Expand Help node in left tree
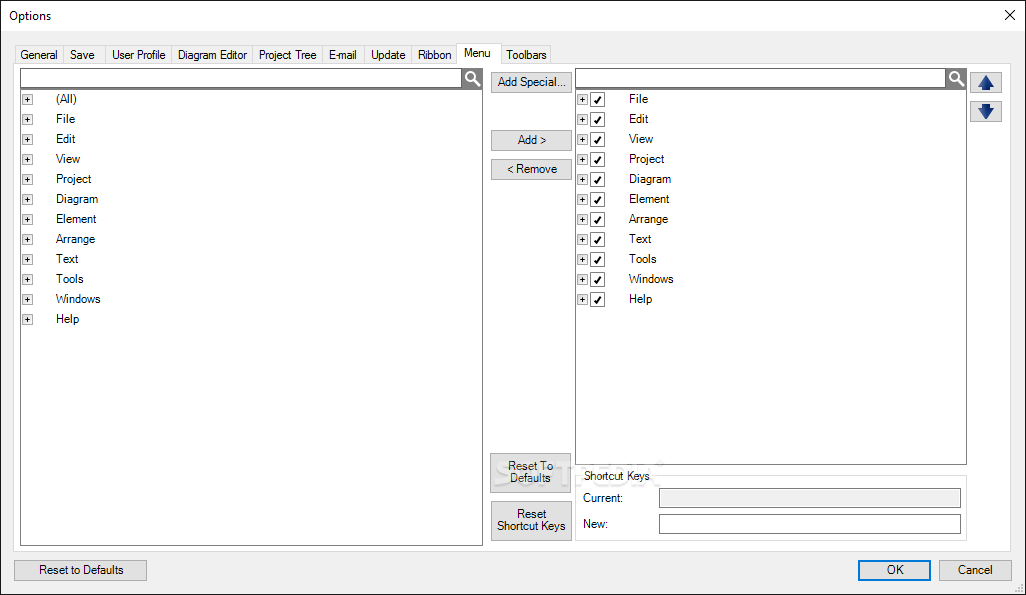The image size is (1026, 595). pyautogui.click(x=27, y=319)
